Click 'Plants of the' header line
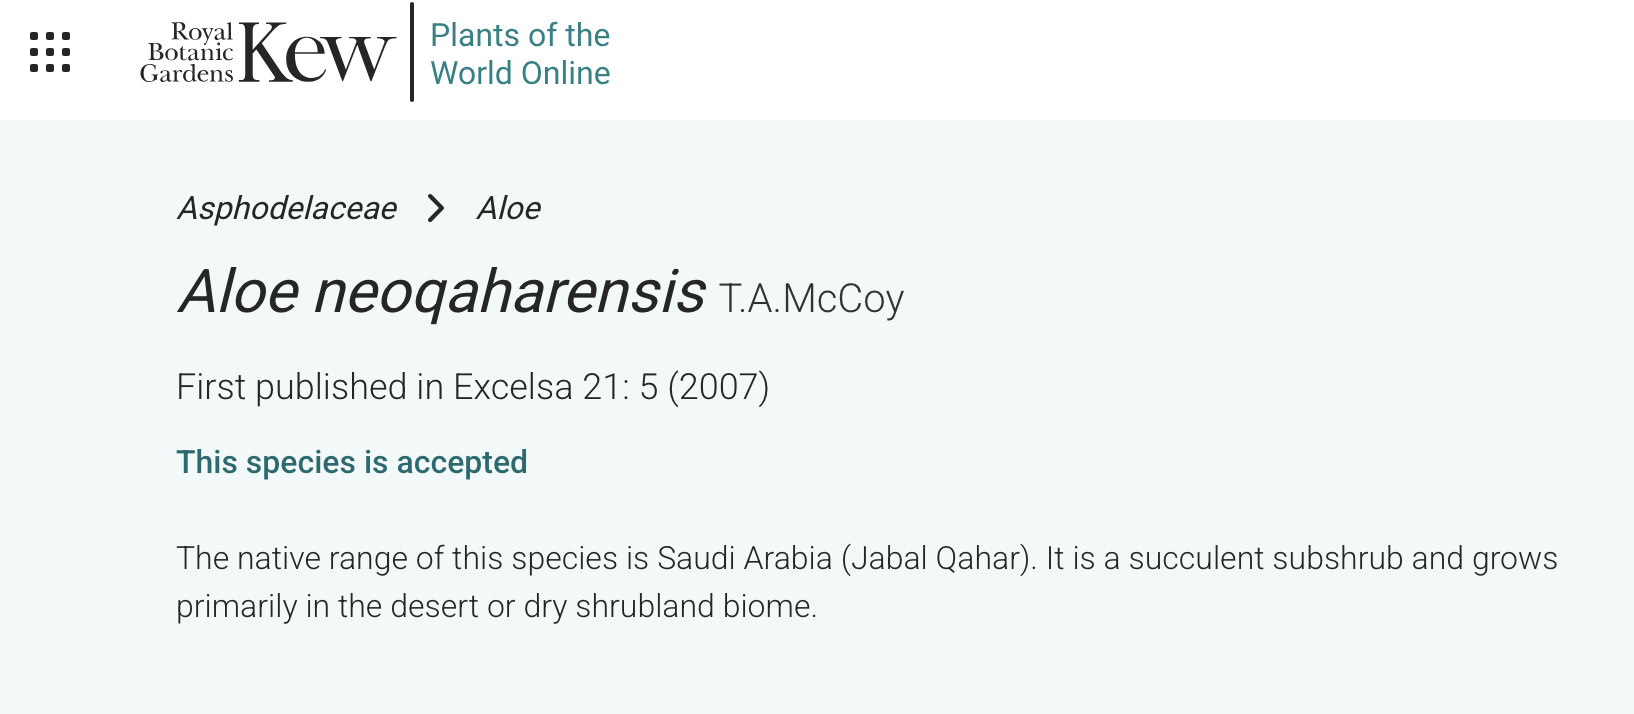Image resolution: width=1634 pixels, height=714 pixels. point(519,35)
